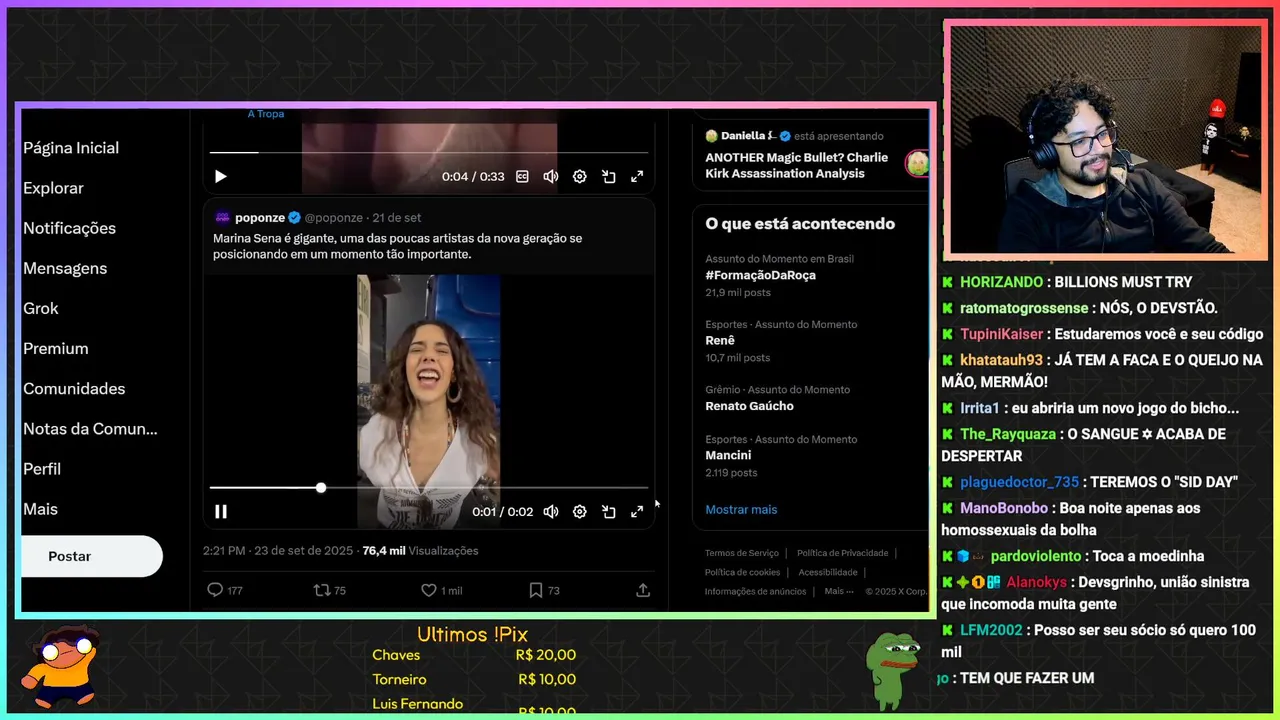The image size is (1280, 720).
Task: Open Notificações in the sidebar
Action: click(69, 228)
